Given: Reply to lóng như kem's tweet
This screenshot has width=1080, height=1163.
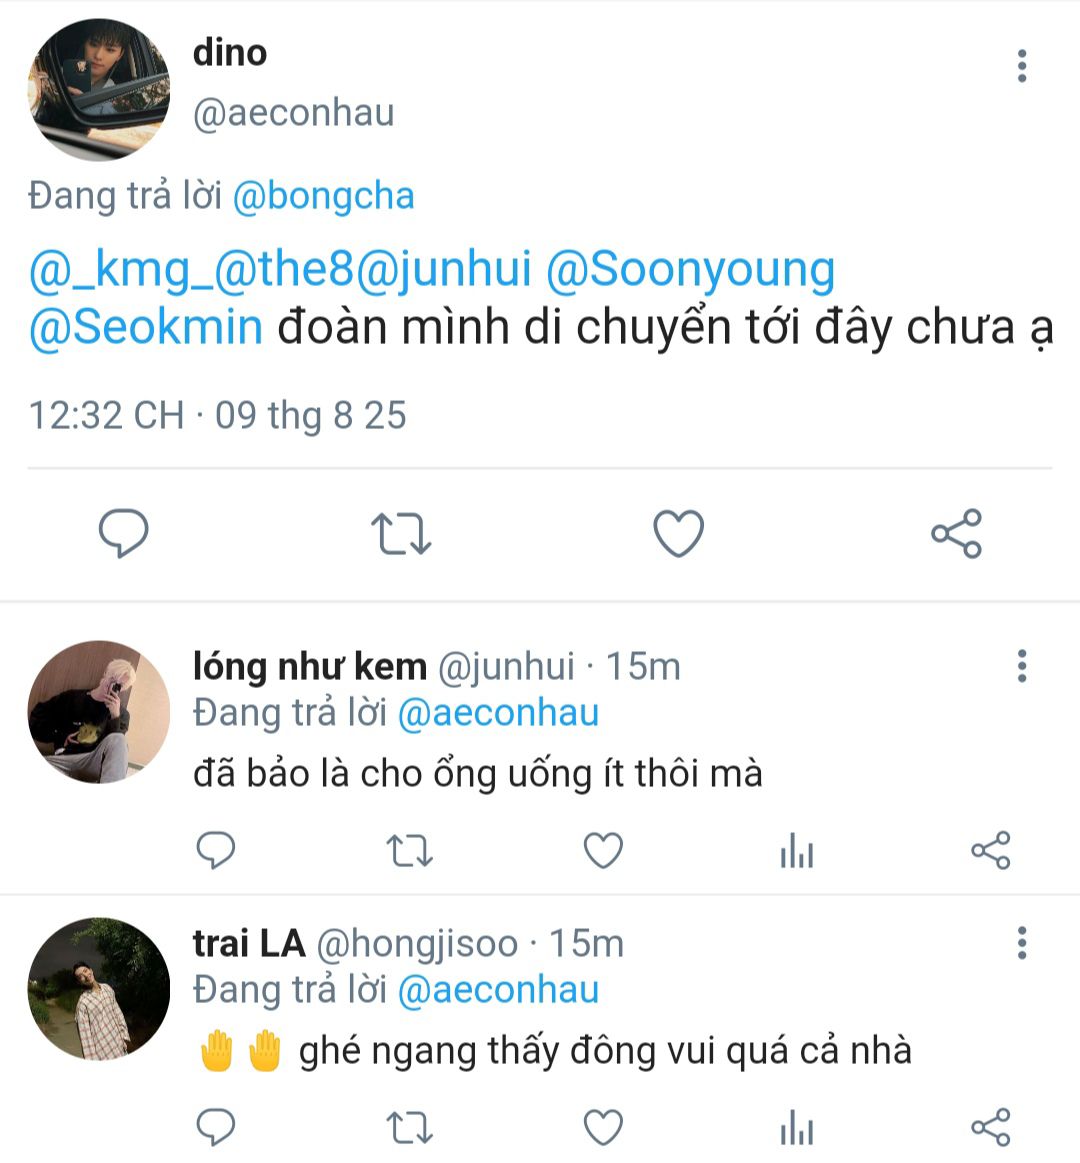Looking at the screenshot, I should tap(215, 851).
